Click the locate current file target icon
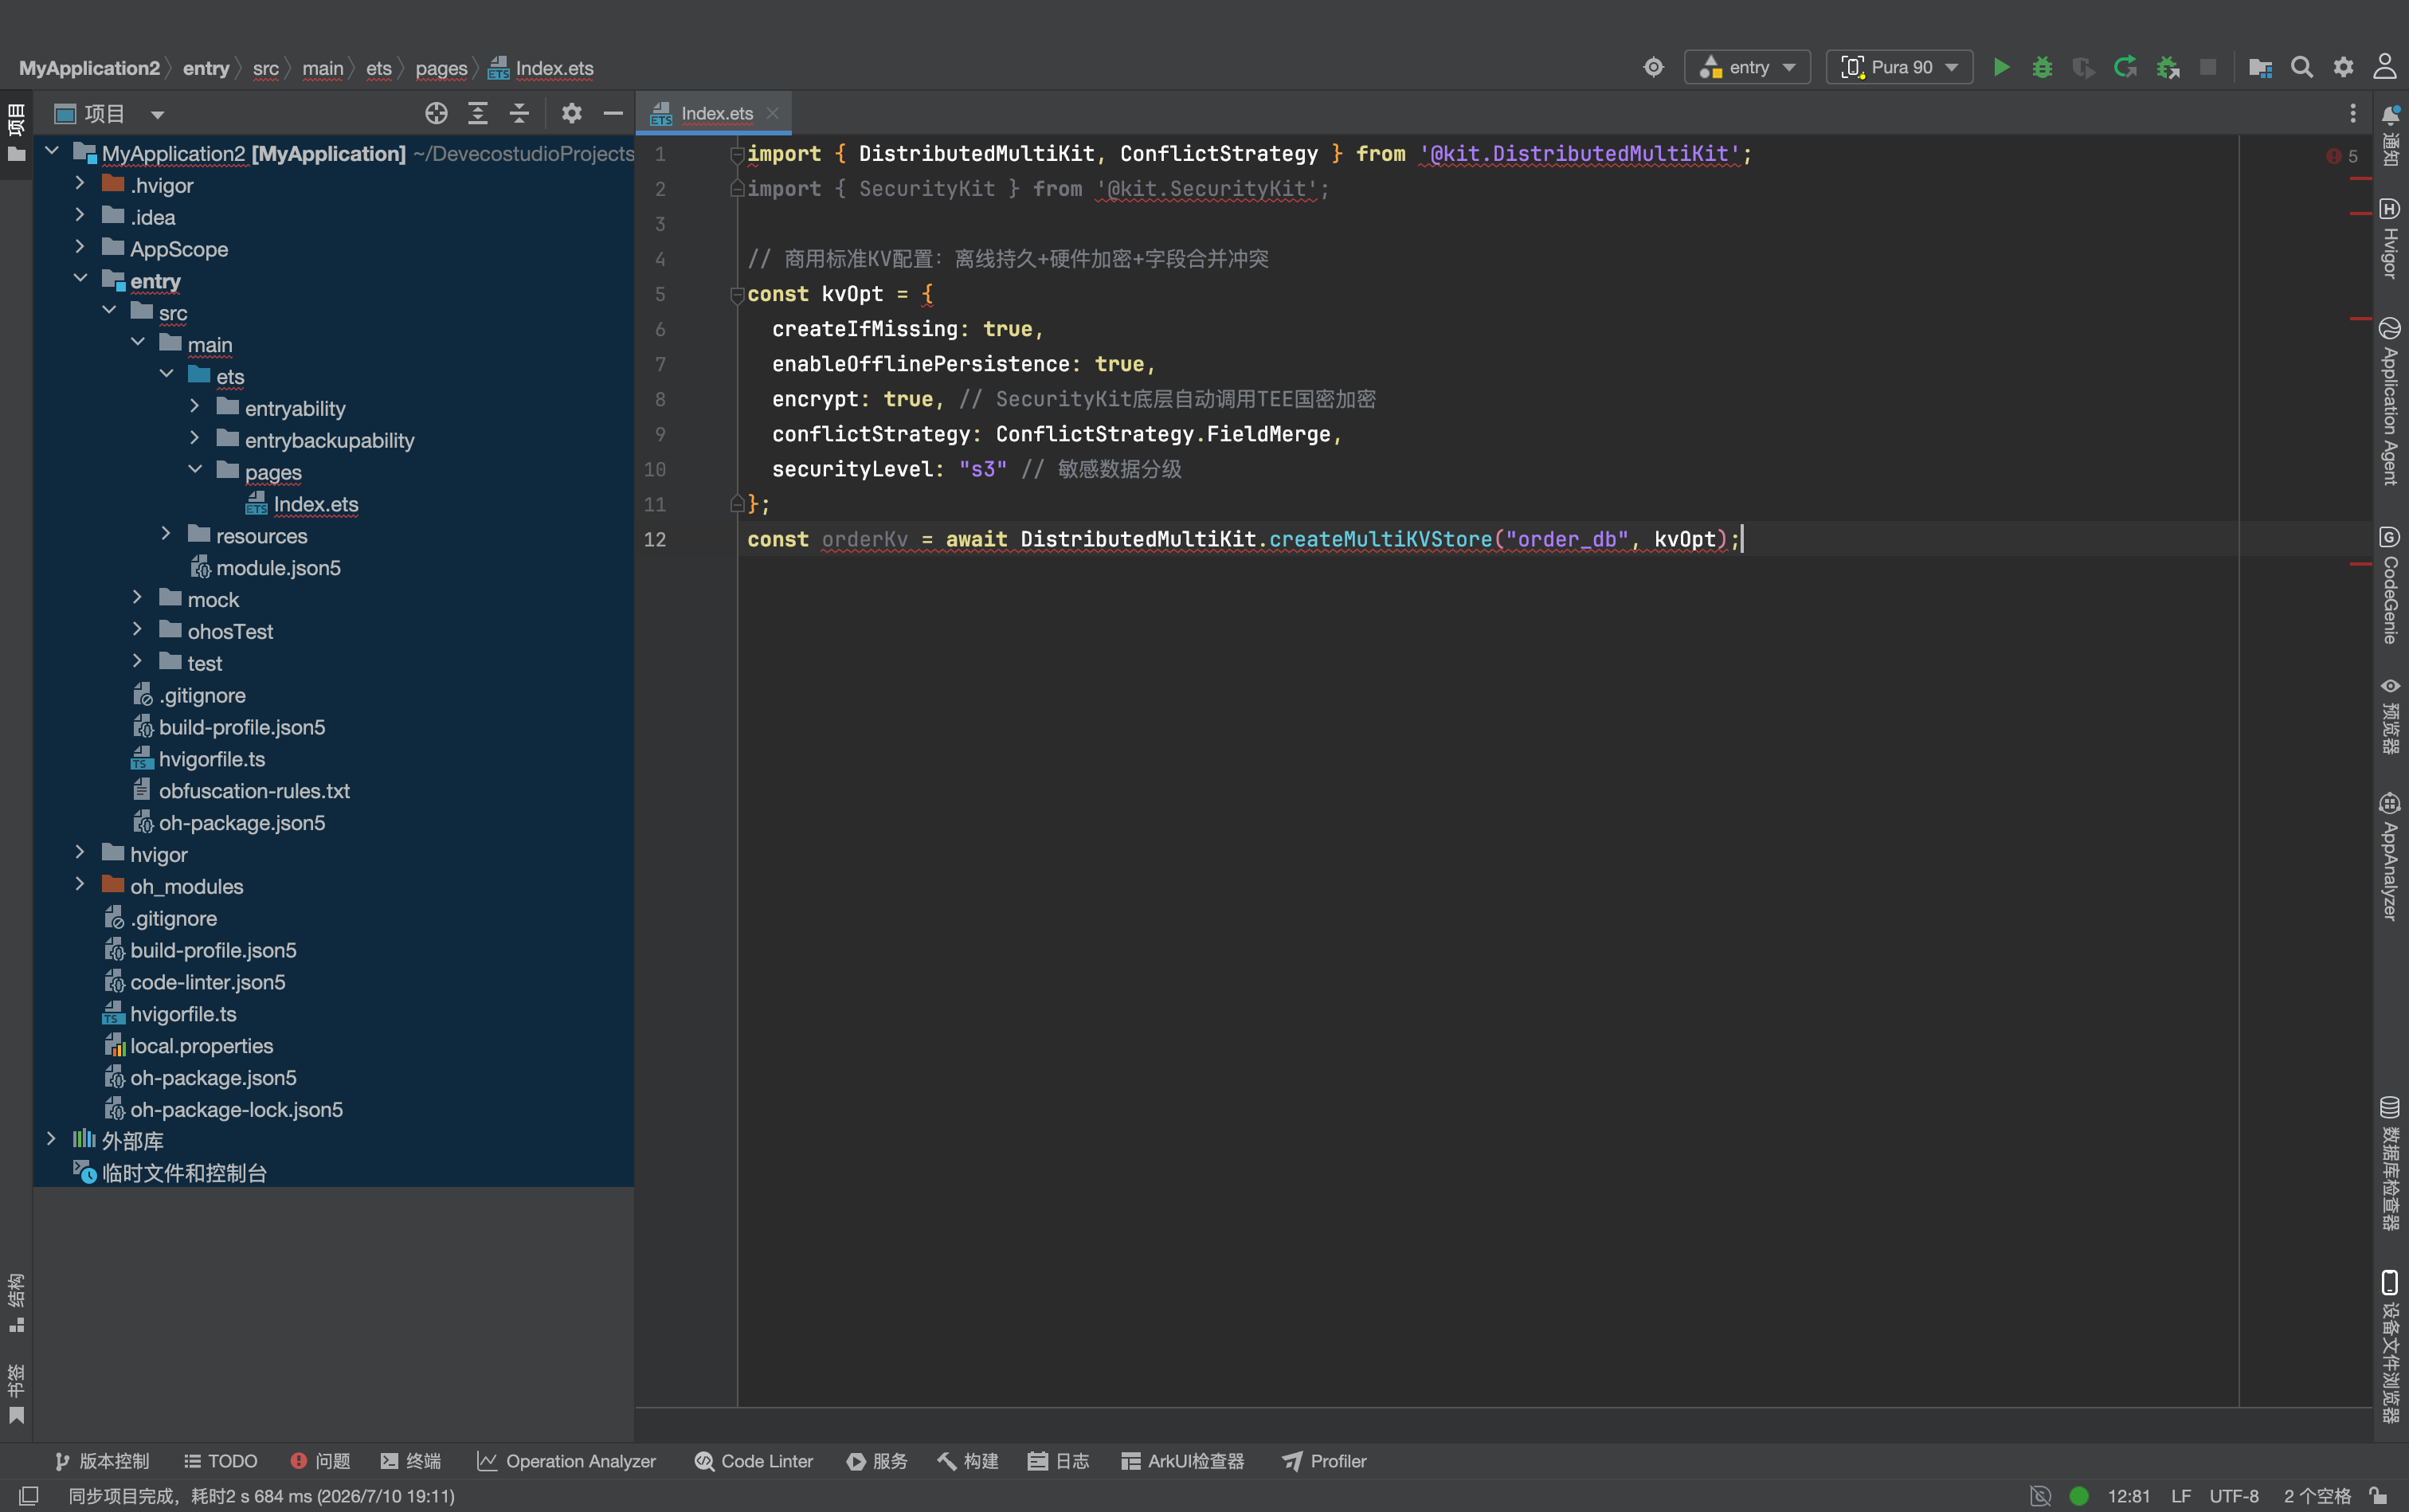 click(x=436, y=113)
